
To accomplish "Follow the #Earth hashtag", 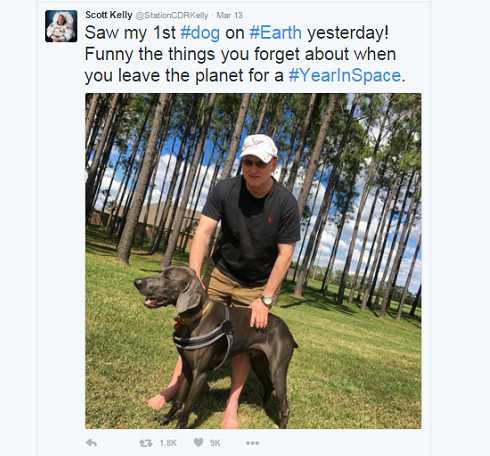I will [275, 33].
